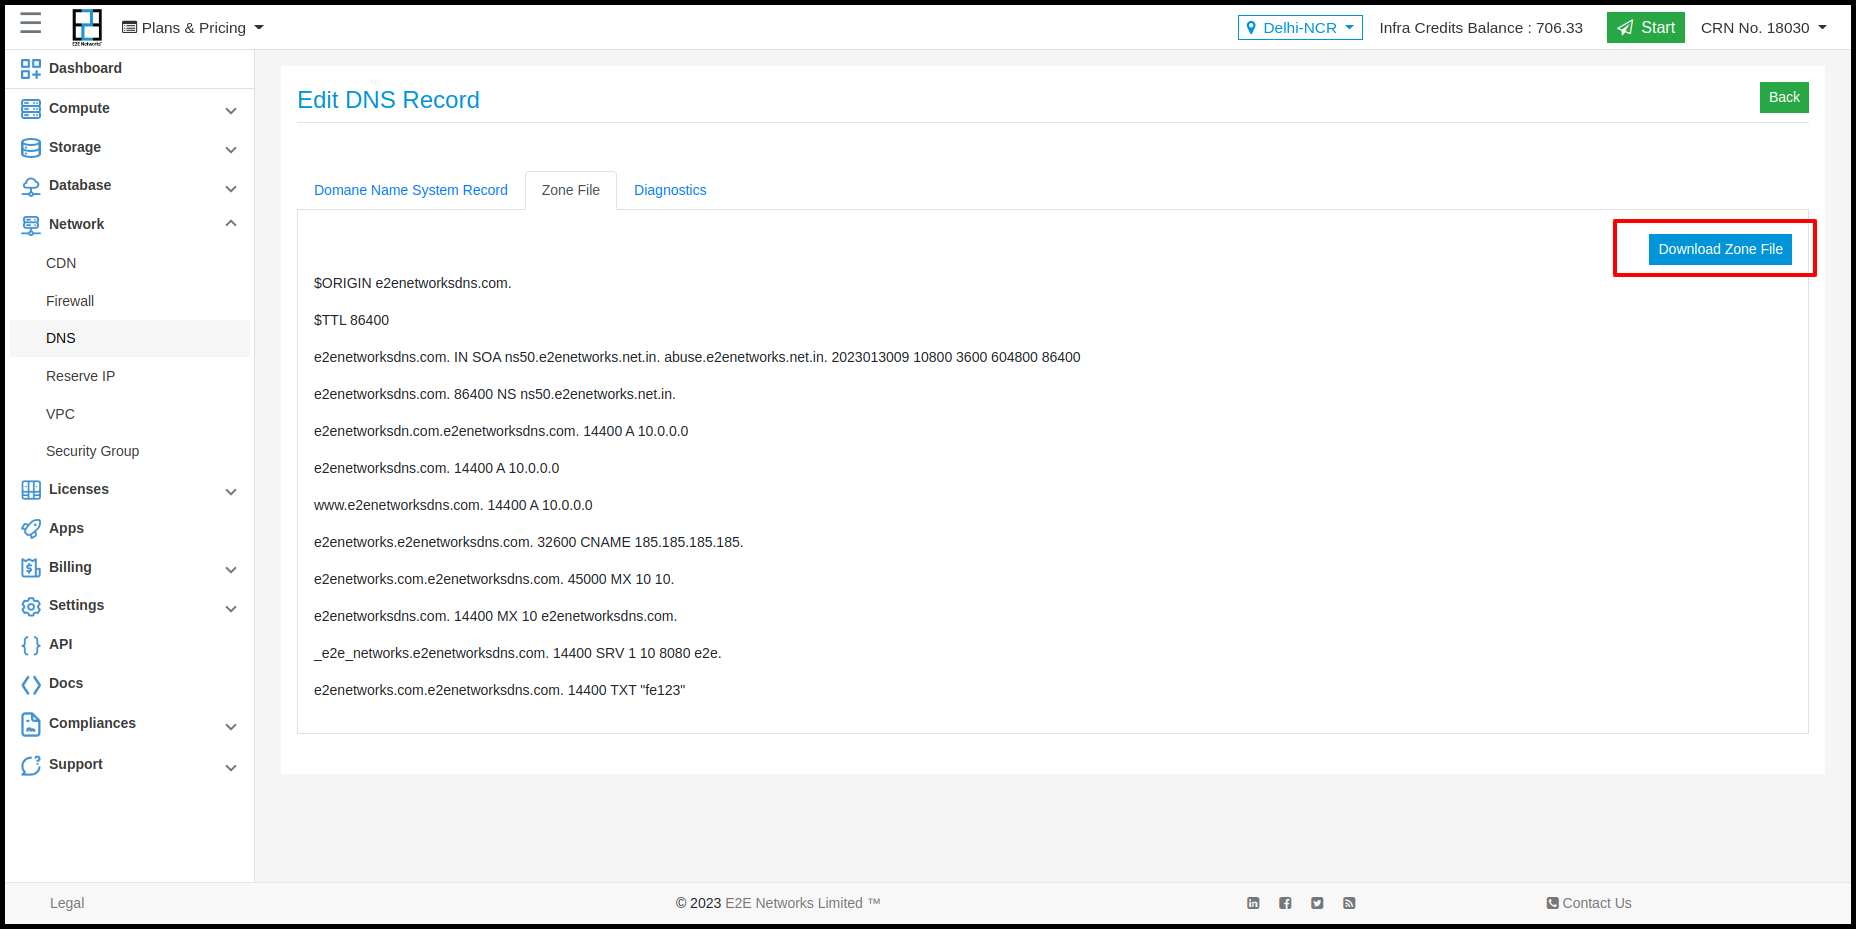Click the Download Zone File button
1856x929 pixels.
coord(1720,249)
